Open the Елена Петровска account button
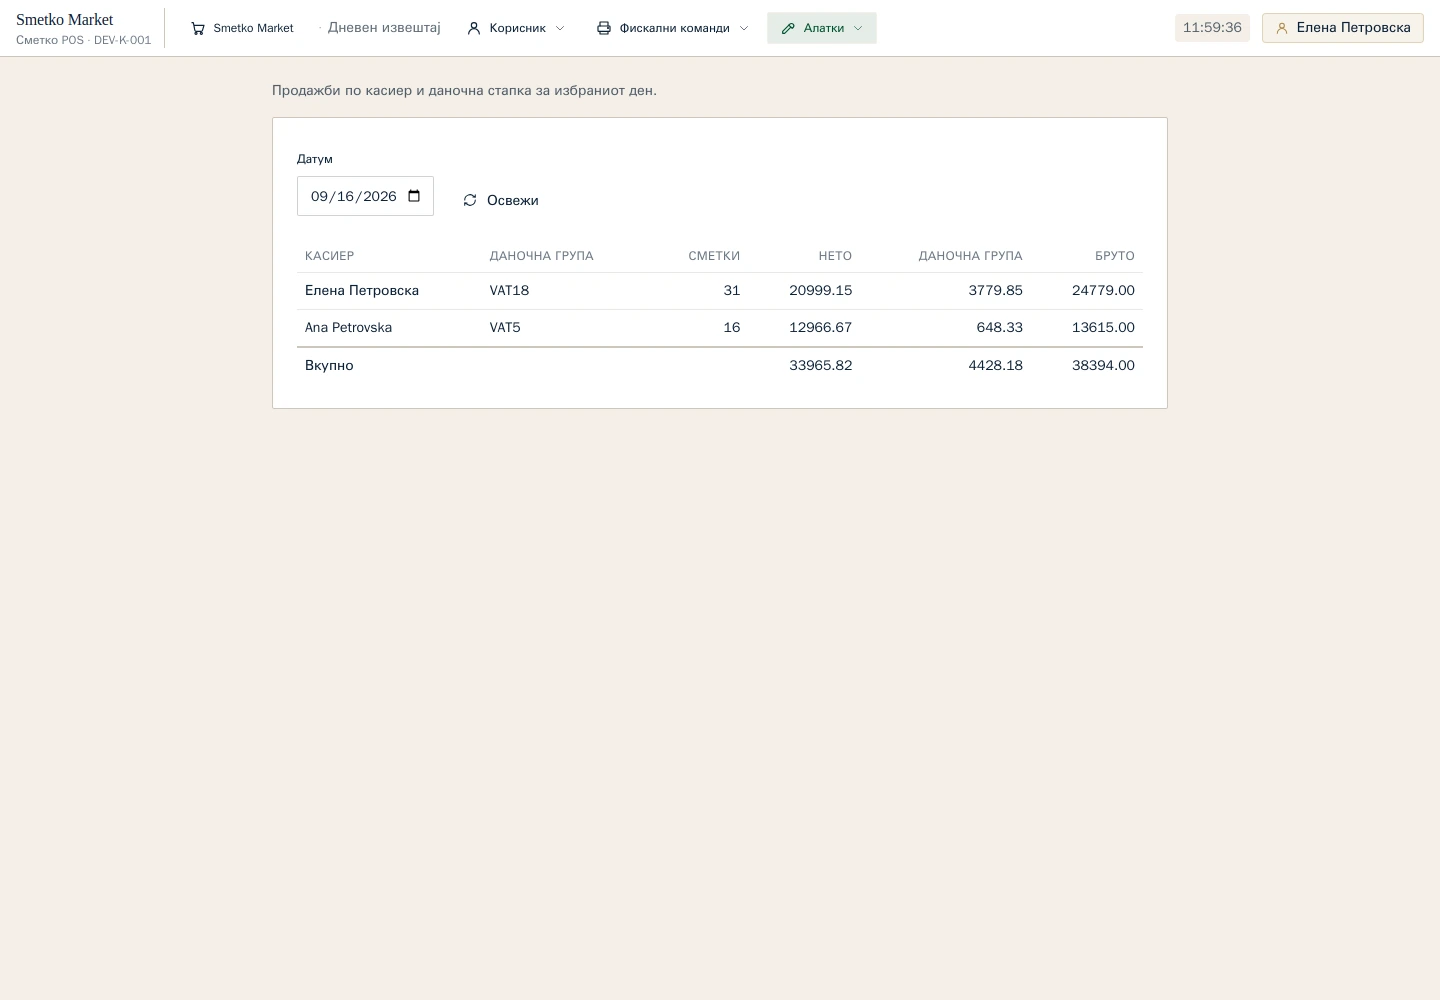The height and width of the screenshot is (1000, 1440). 1343,28
